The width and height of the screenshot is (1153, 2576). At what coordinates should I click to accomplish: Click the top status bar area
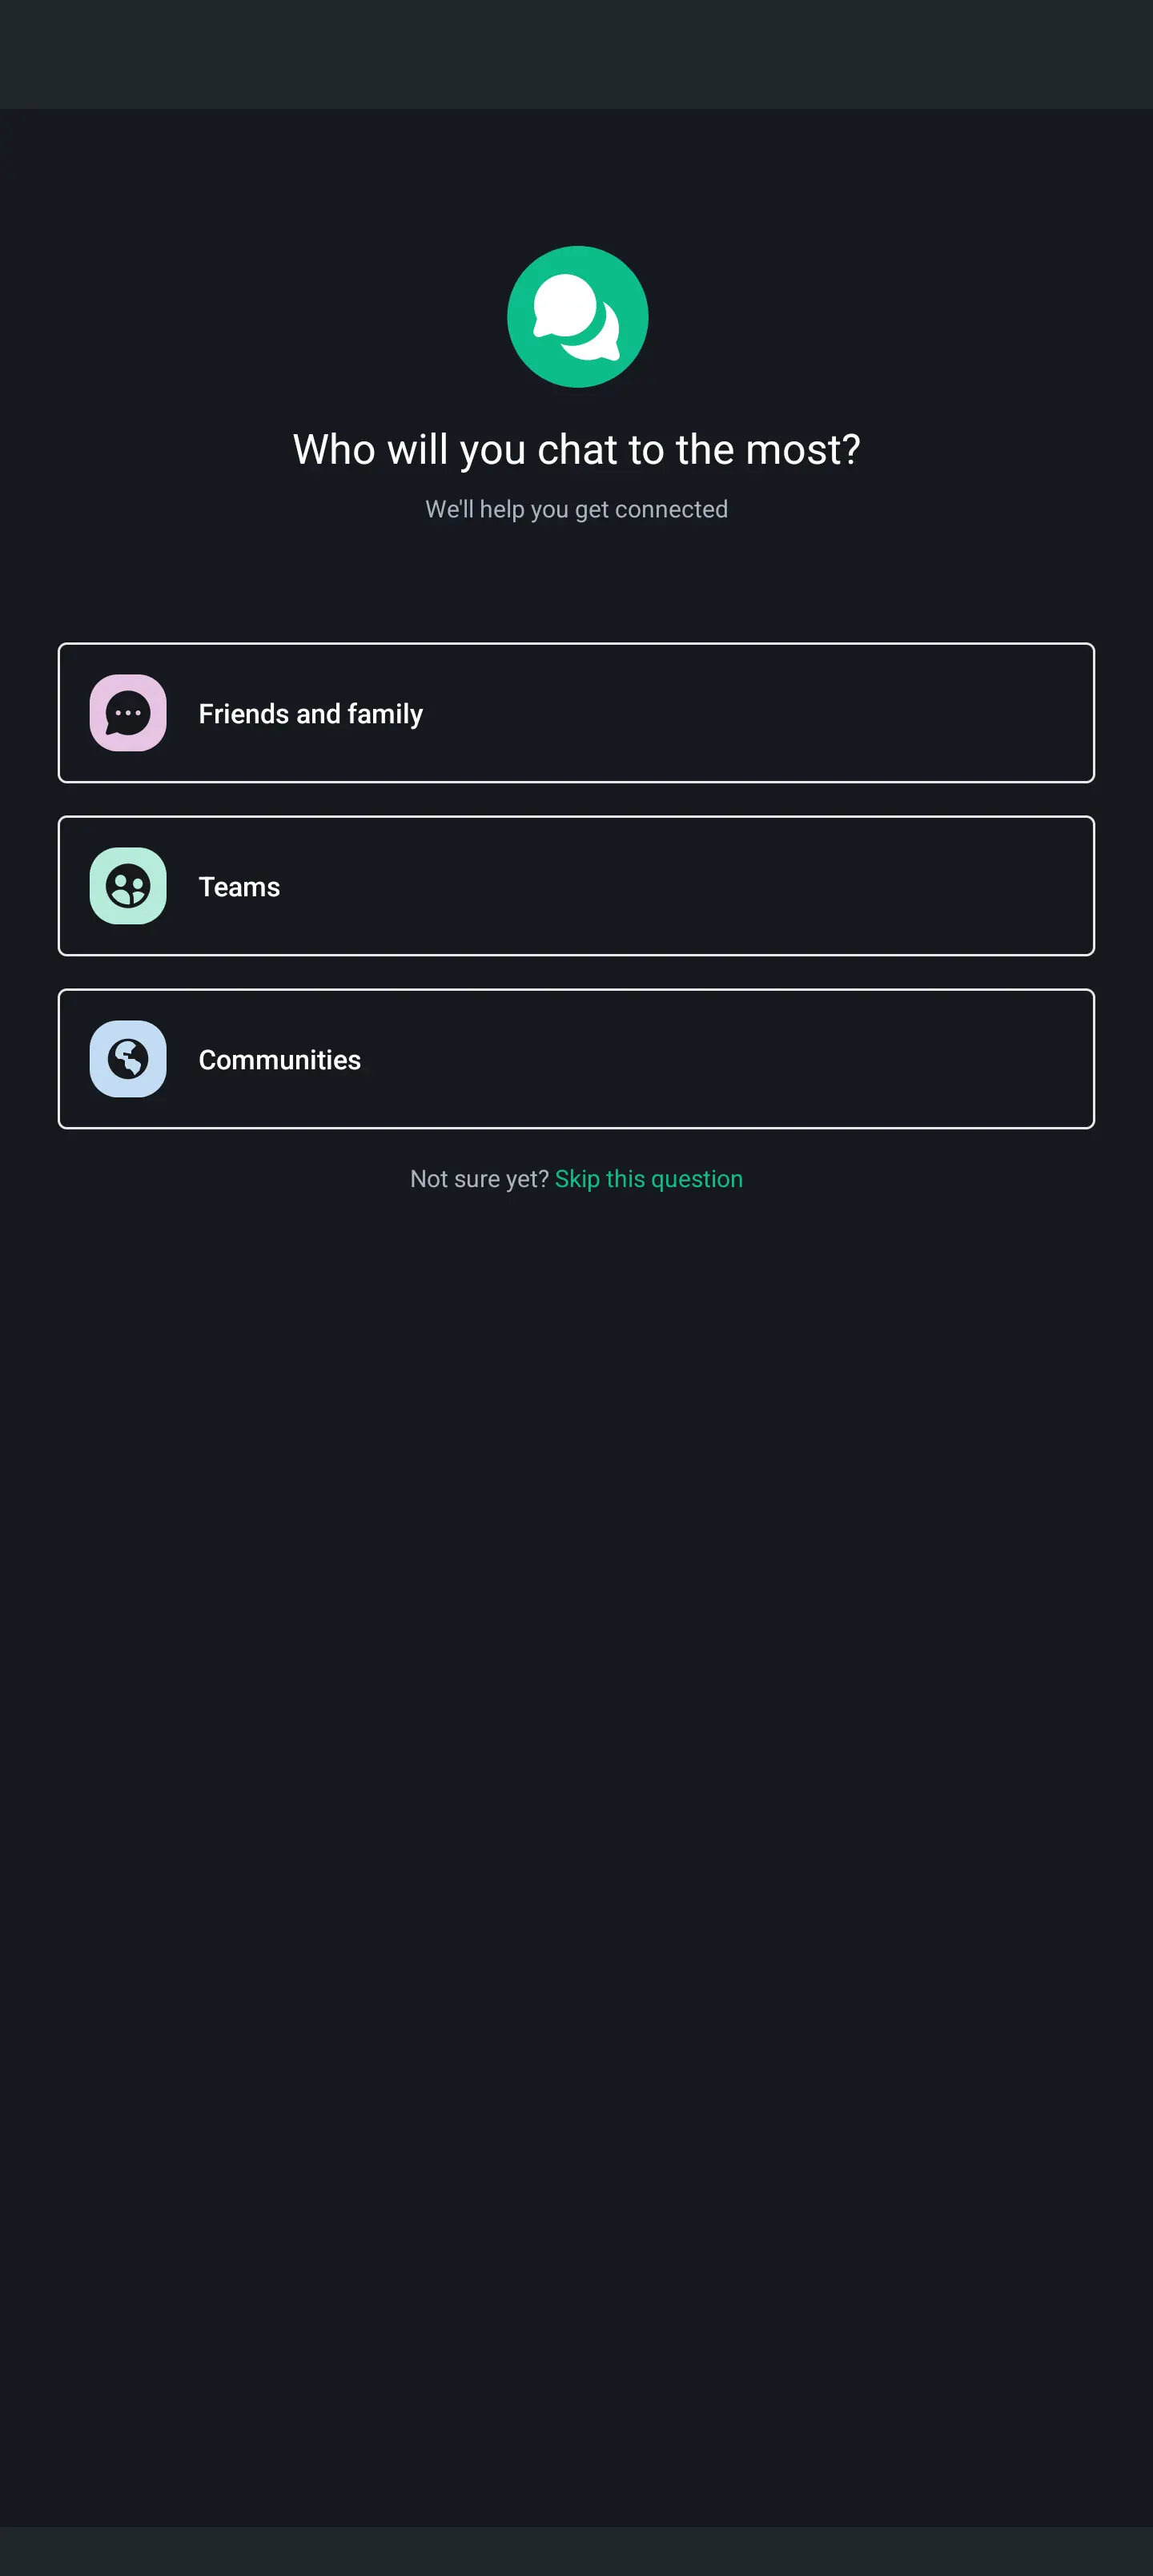click(x=576, y=54)
